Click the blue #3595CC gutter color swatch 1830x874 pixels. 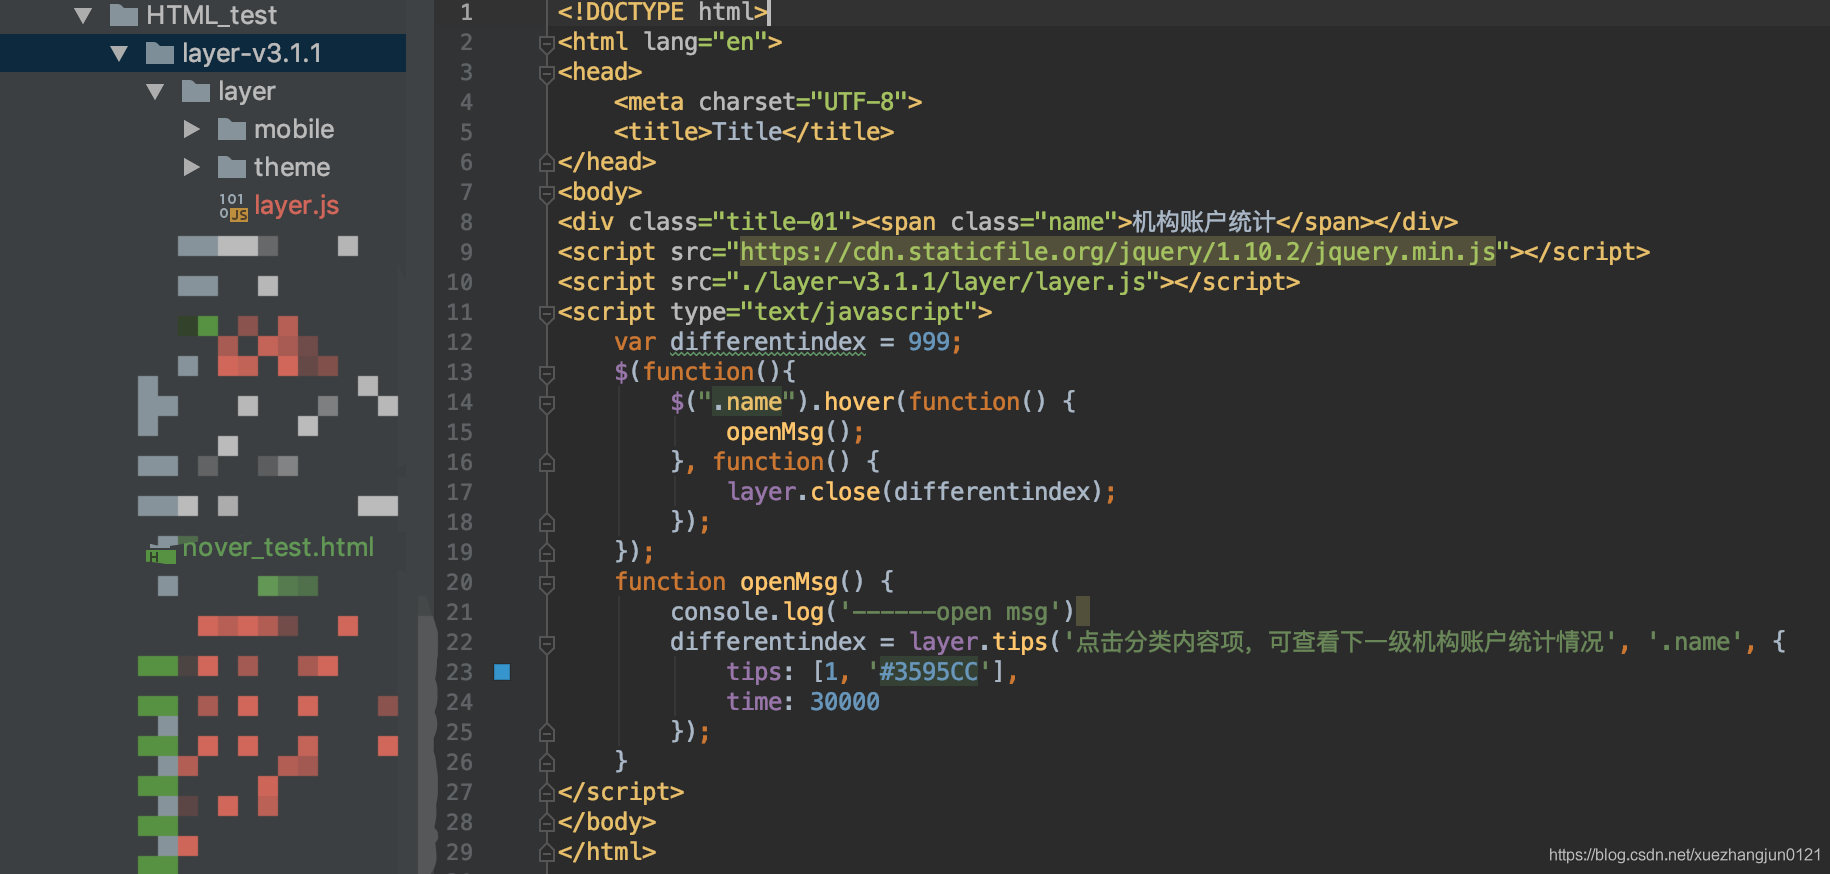[502, 672]
